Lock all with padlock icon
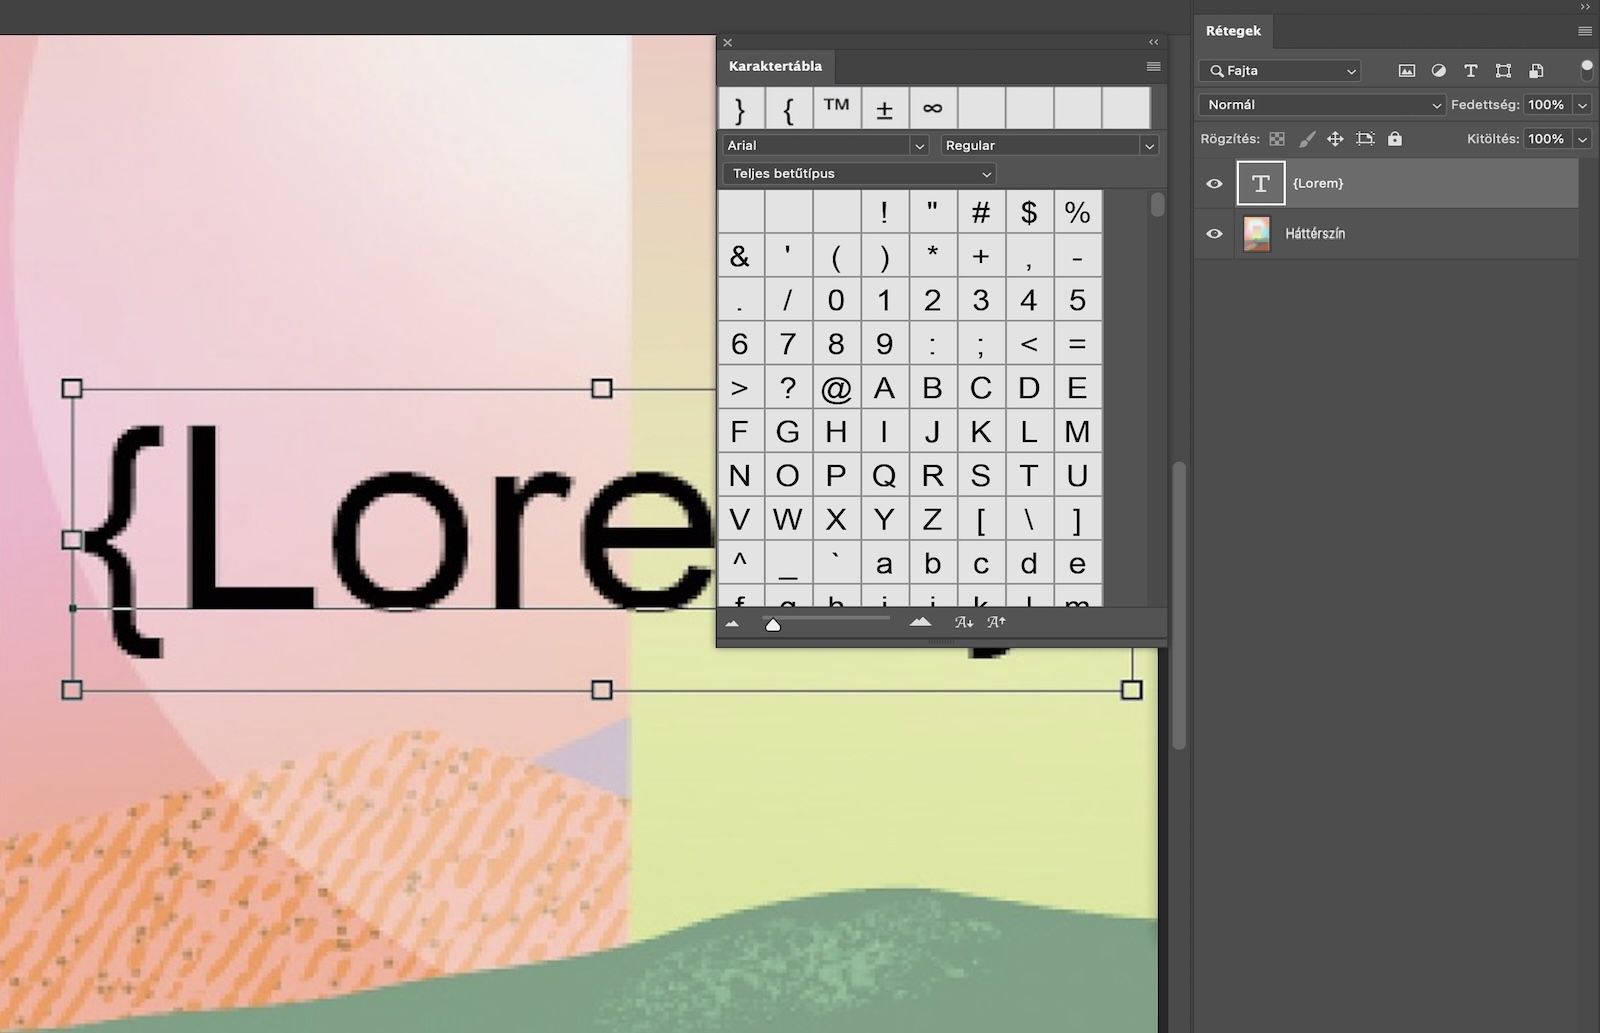This screenshot has width=1600, height=1033. click(x=1395, y=139)
